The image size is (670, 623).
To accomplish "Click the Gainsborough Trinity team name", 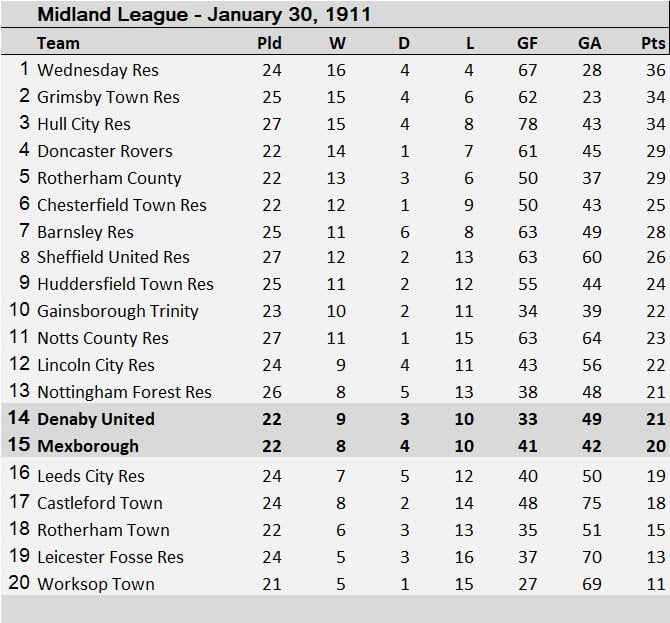I will tap(117, 311).
